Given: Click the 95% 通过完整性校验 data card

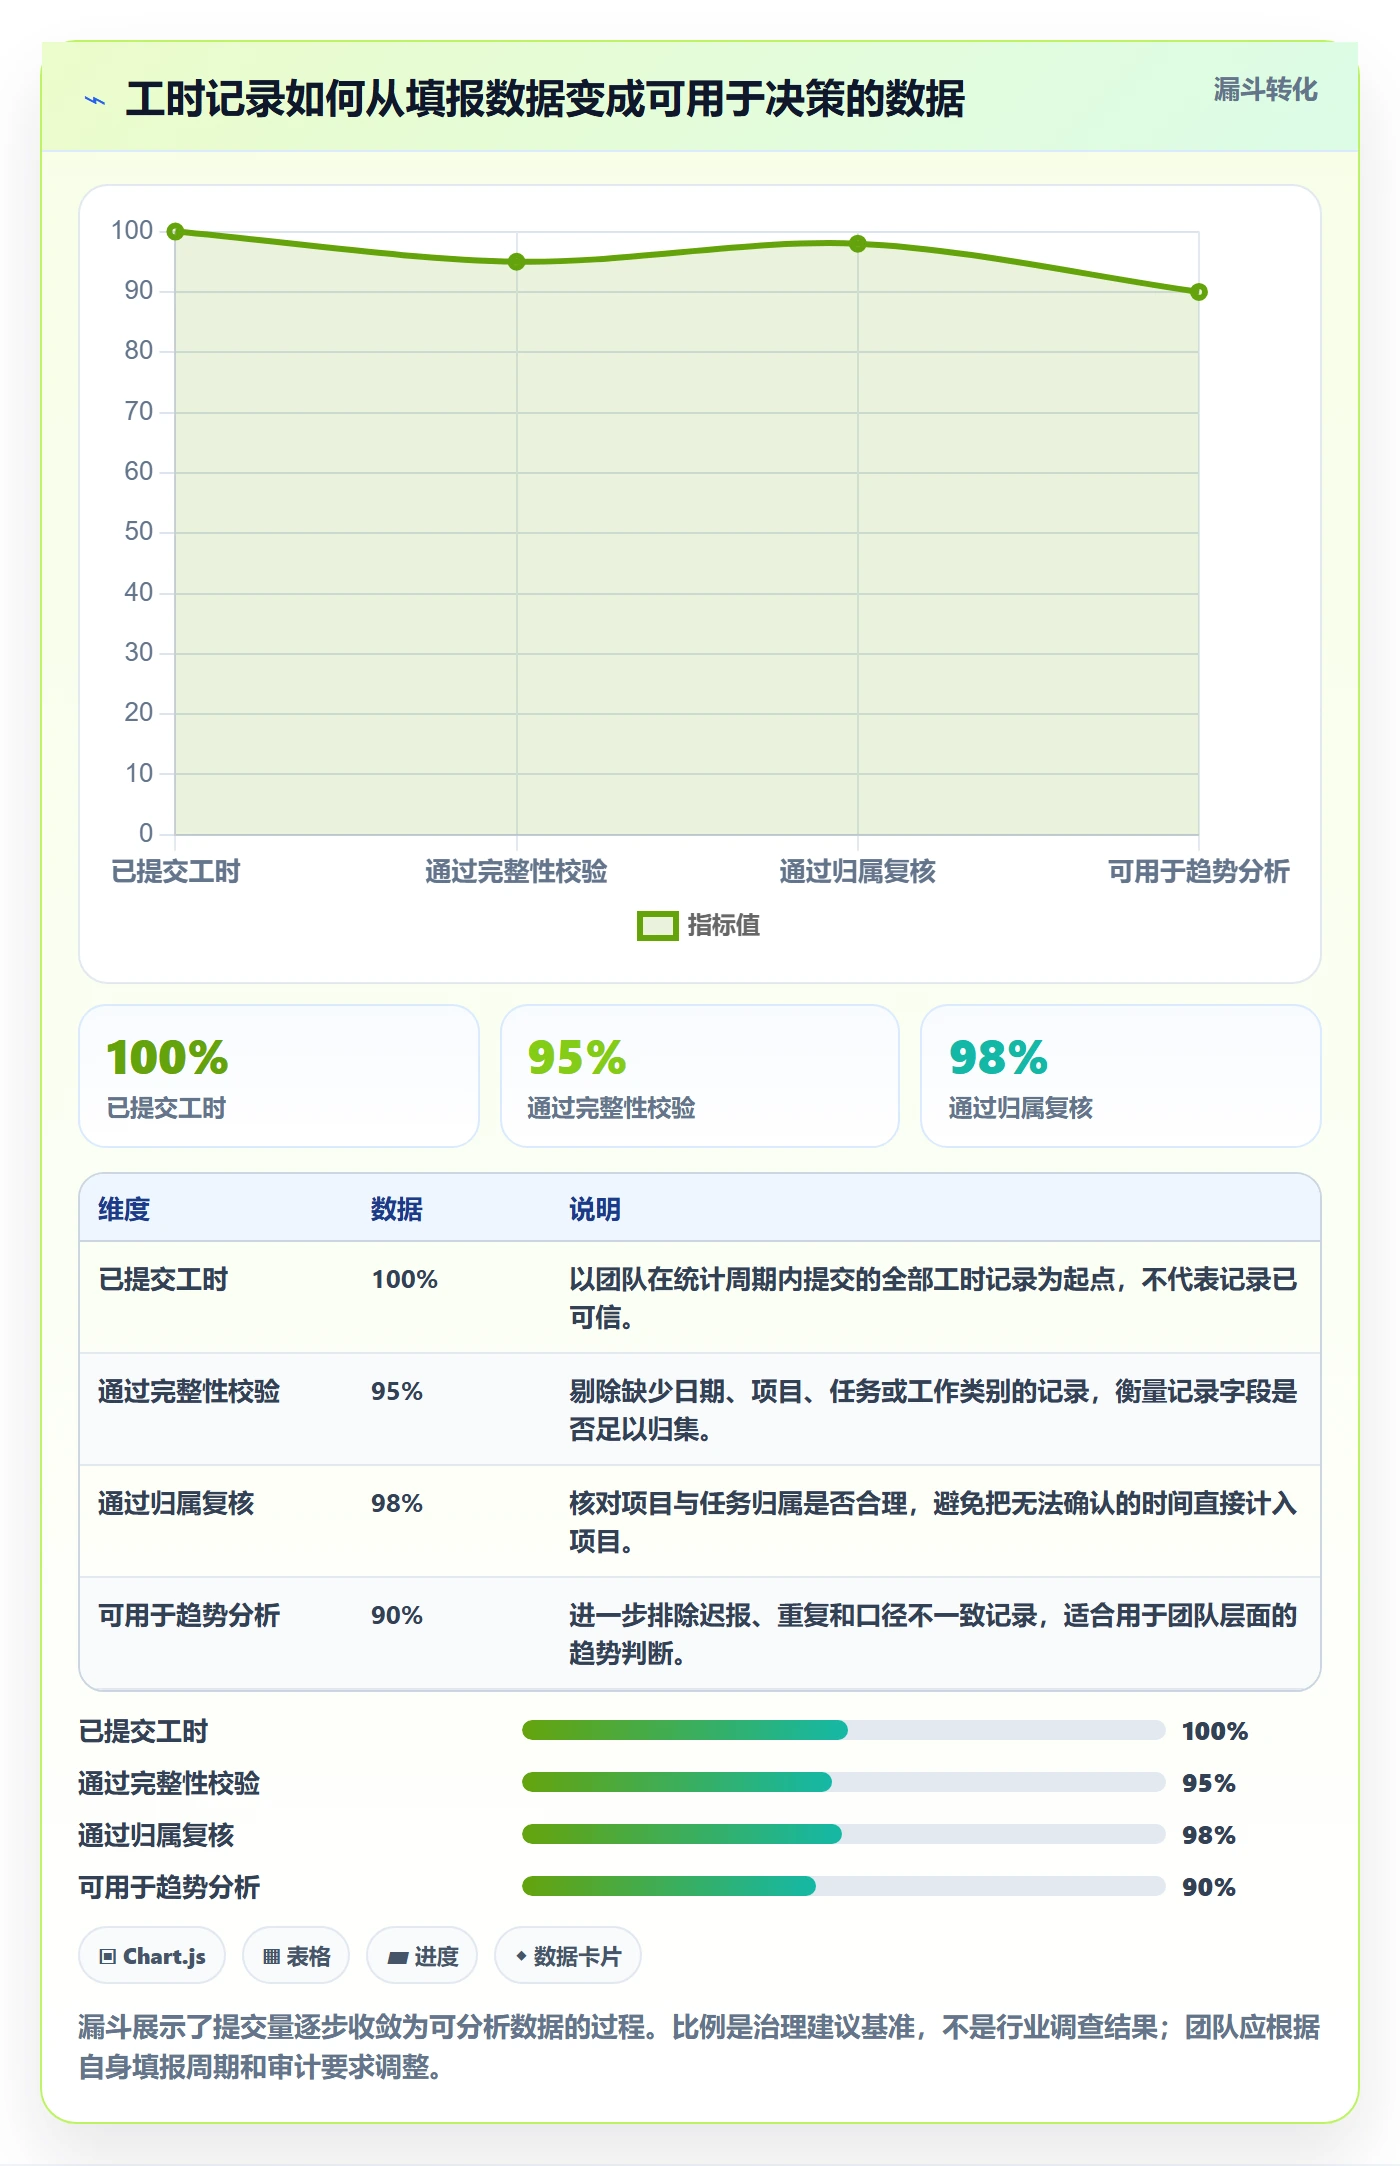Looking at the screenshot, I should [x=700, y=1076].
